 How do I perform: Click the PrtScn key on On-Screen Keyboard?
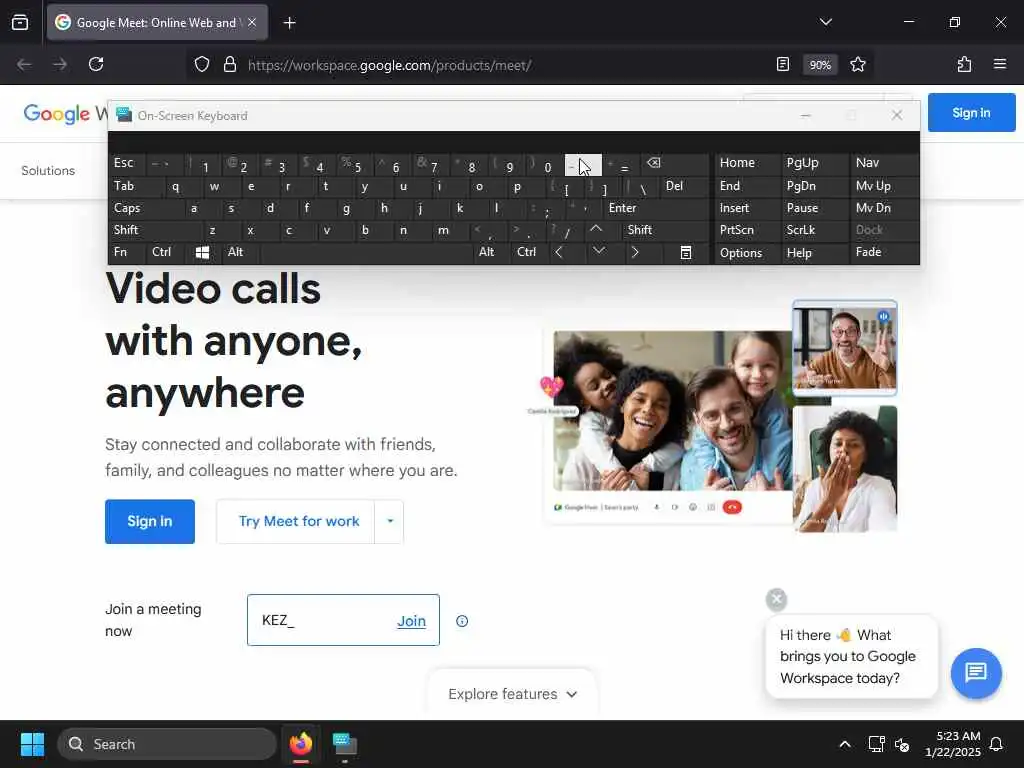747,230
